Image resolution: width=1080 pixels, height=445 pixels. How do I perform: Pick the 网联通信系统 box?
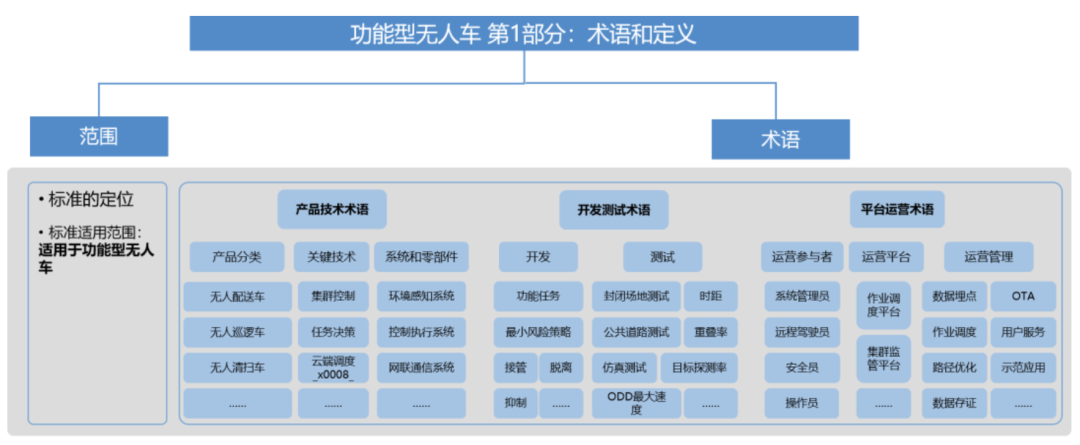click(422, 368)
